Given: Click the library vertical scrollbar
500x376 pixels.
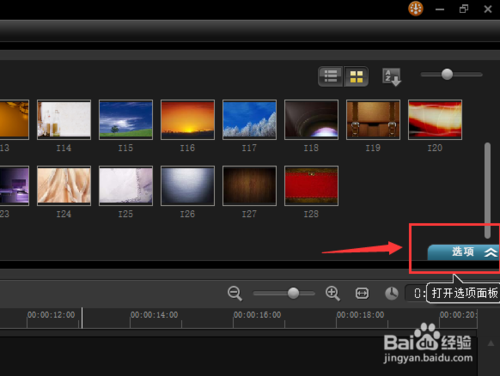Looking at the screenshot, I should pos(487,190).
